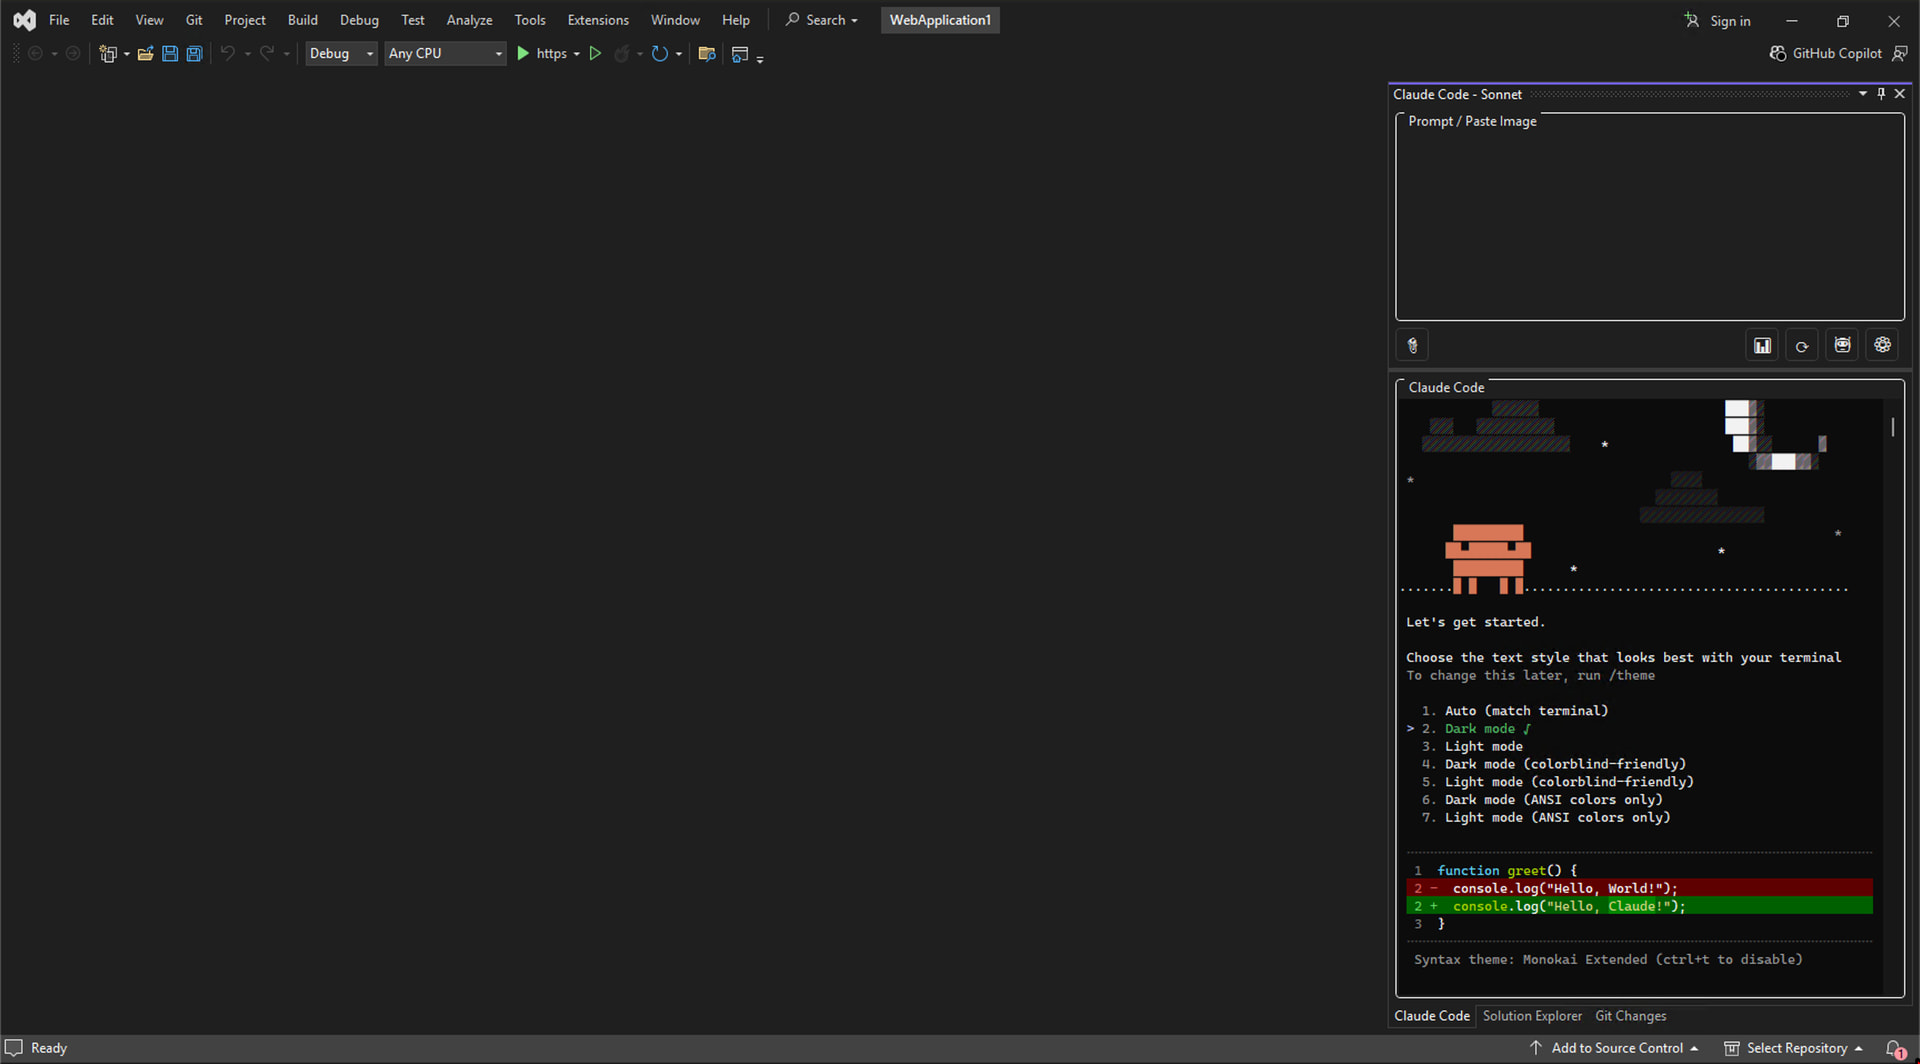Click the green added console.log diff line
The width and height of the screenshot is (1920, 1064).
[1639, 906]
